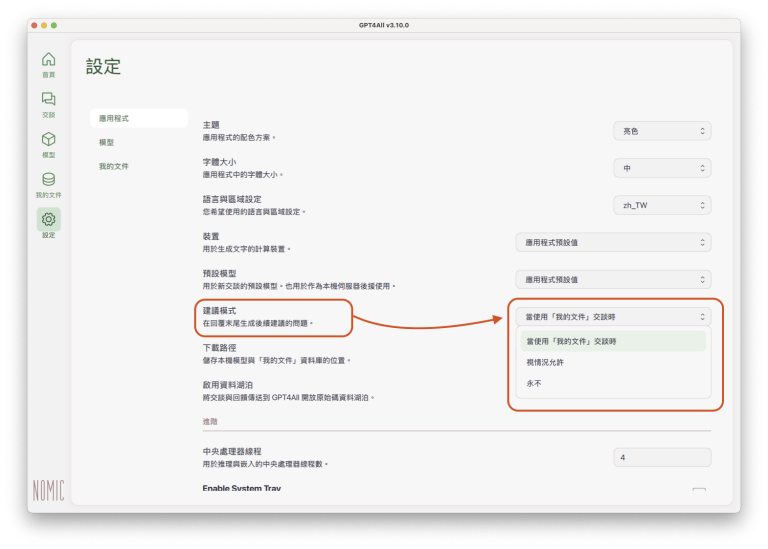Click the 中央處理器線程 thread count field
The width and height of the screenshot is (768, 549).
(x=661, y=457)
